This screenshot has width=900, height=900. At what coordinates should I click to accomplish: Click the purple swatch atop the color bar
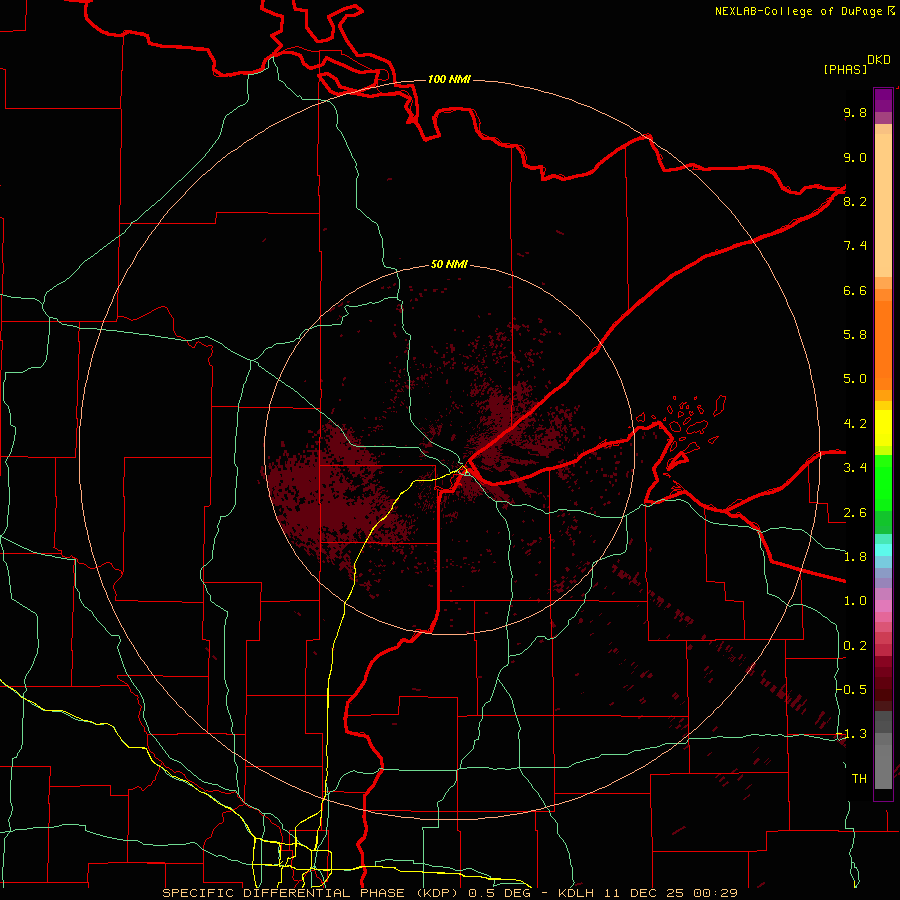tap(883, 101)
